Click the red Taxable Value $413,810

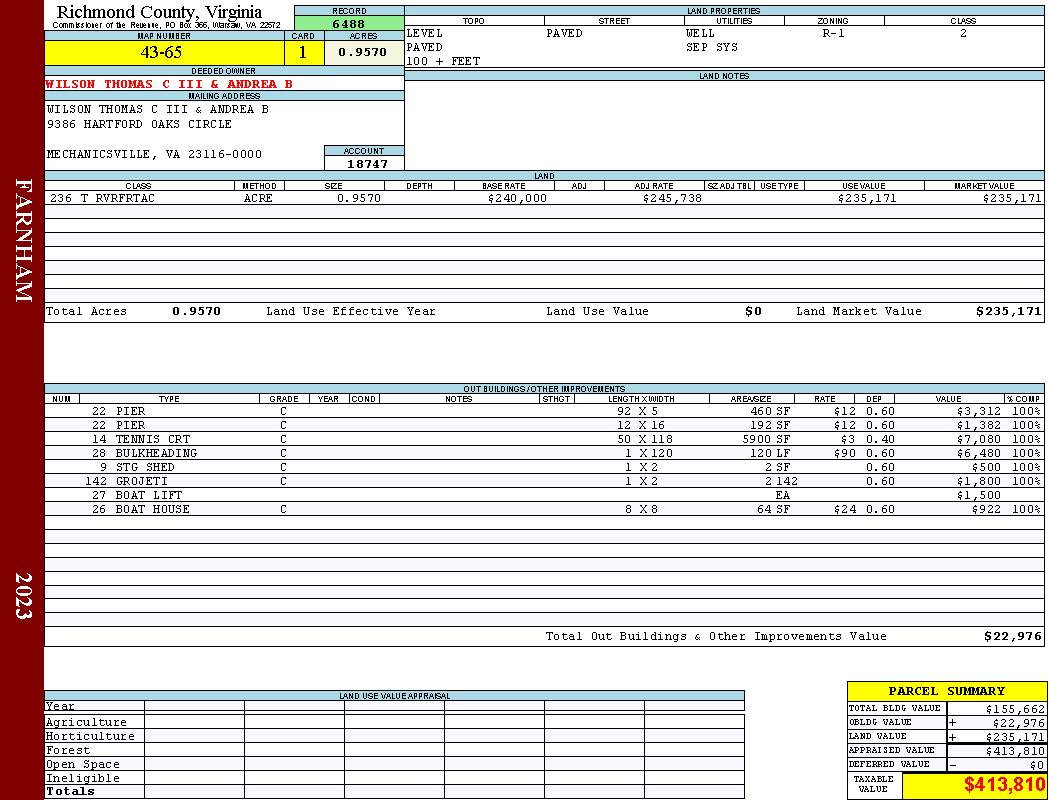tap(1004, 785)
